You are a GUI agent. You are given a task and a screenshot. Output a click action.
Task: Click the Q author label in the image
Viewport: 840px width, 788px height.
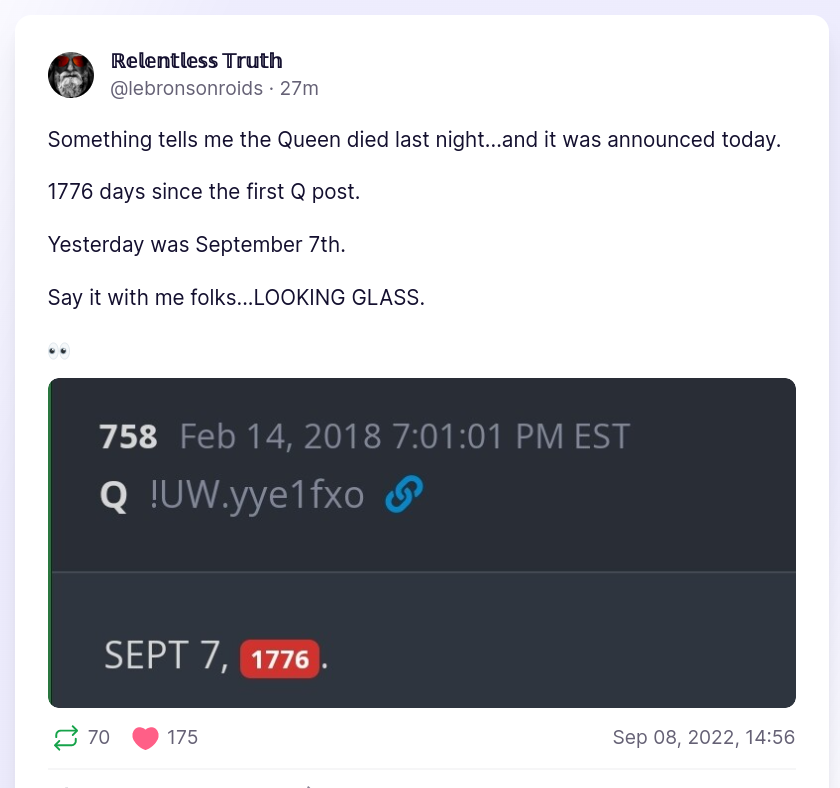click(114, 495)
